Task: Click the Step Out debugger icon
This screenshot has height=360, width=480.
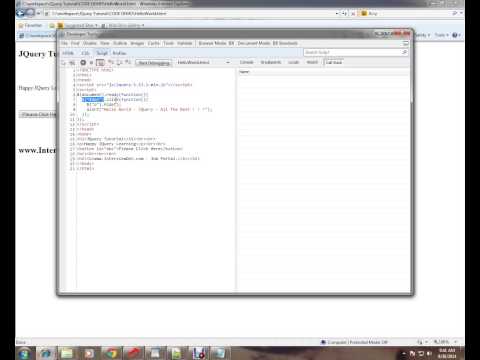Action: pyautogui.click(x=128, y=62)
